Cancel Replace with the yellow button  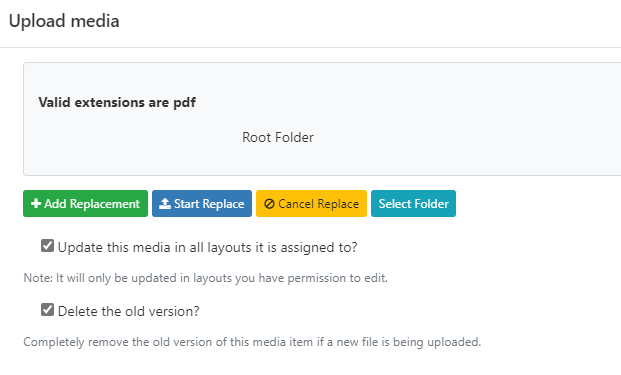click(x=311, y=204)
